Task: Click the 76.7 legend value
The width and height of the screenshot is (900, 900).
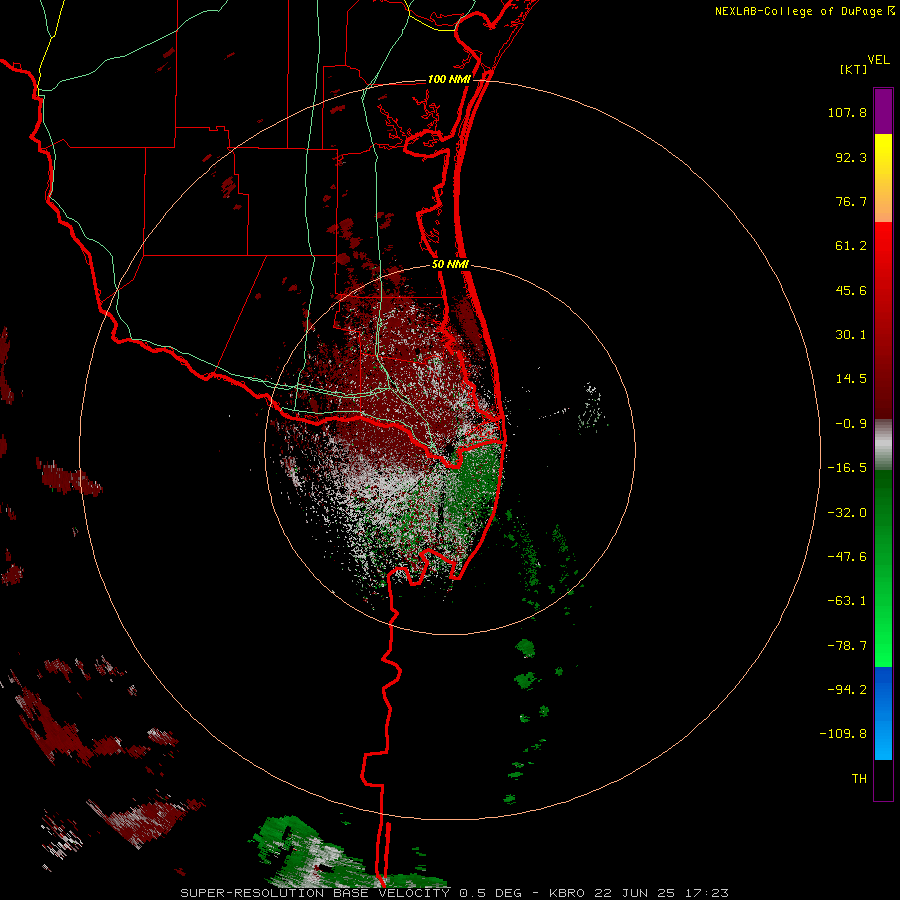Action: pyautogui.click(x=851, y=201)
